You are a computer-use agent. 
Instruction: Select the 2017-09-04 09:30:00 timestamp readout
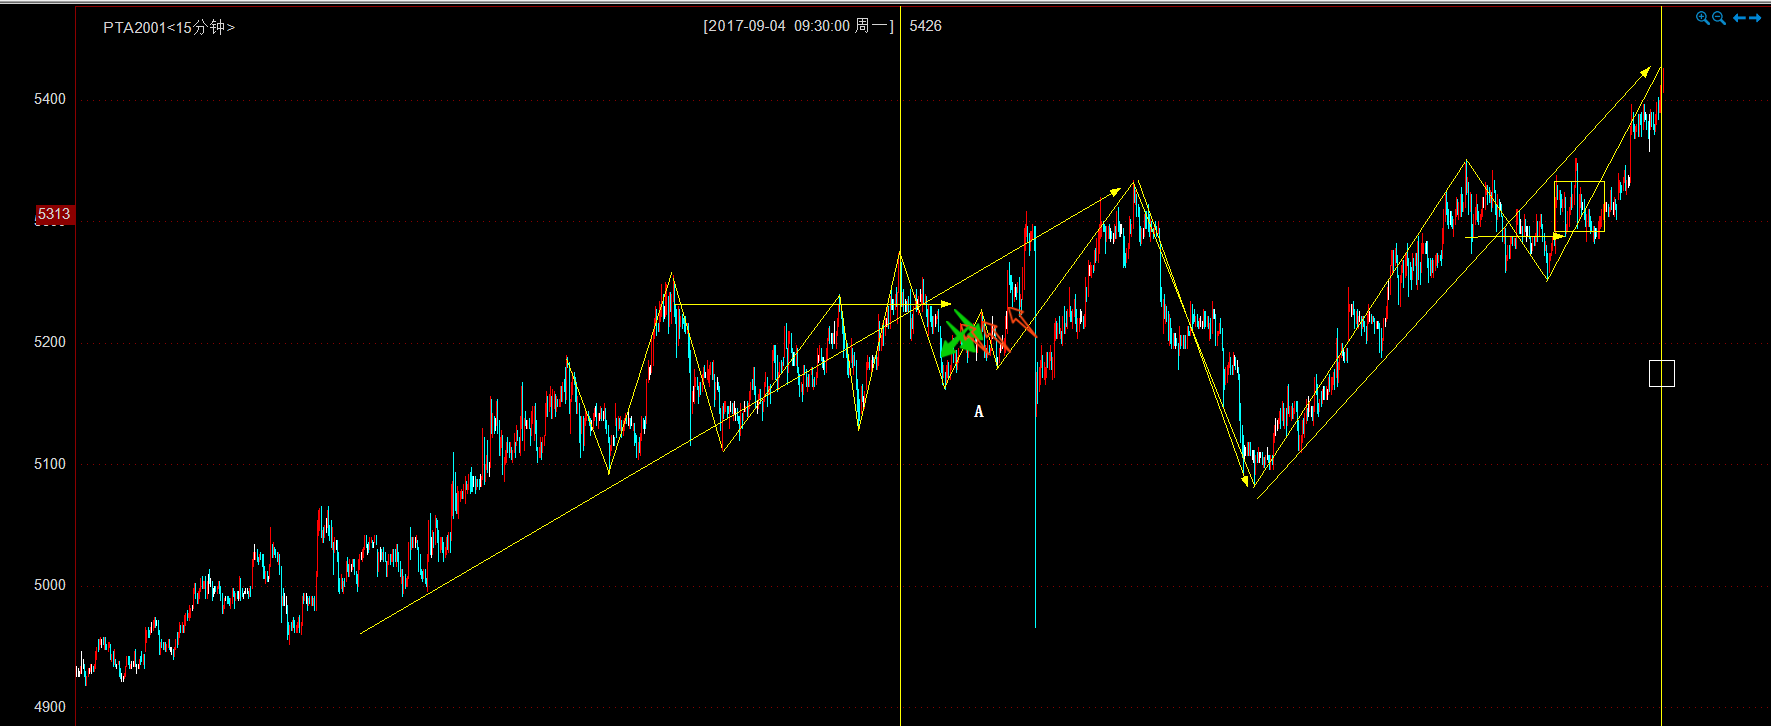click(x=799, y=26)
